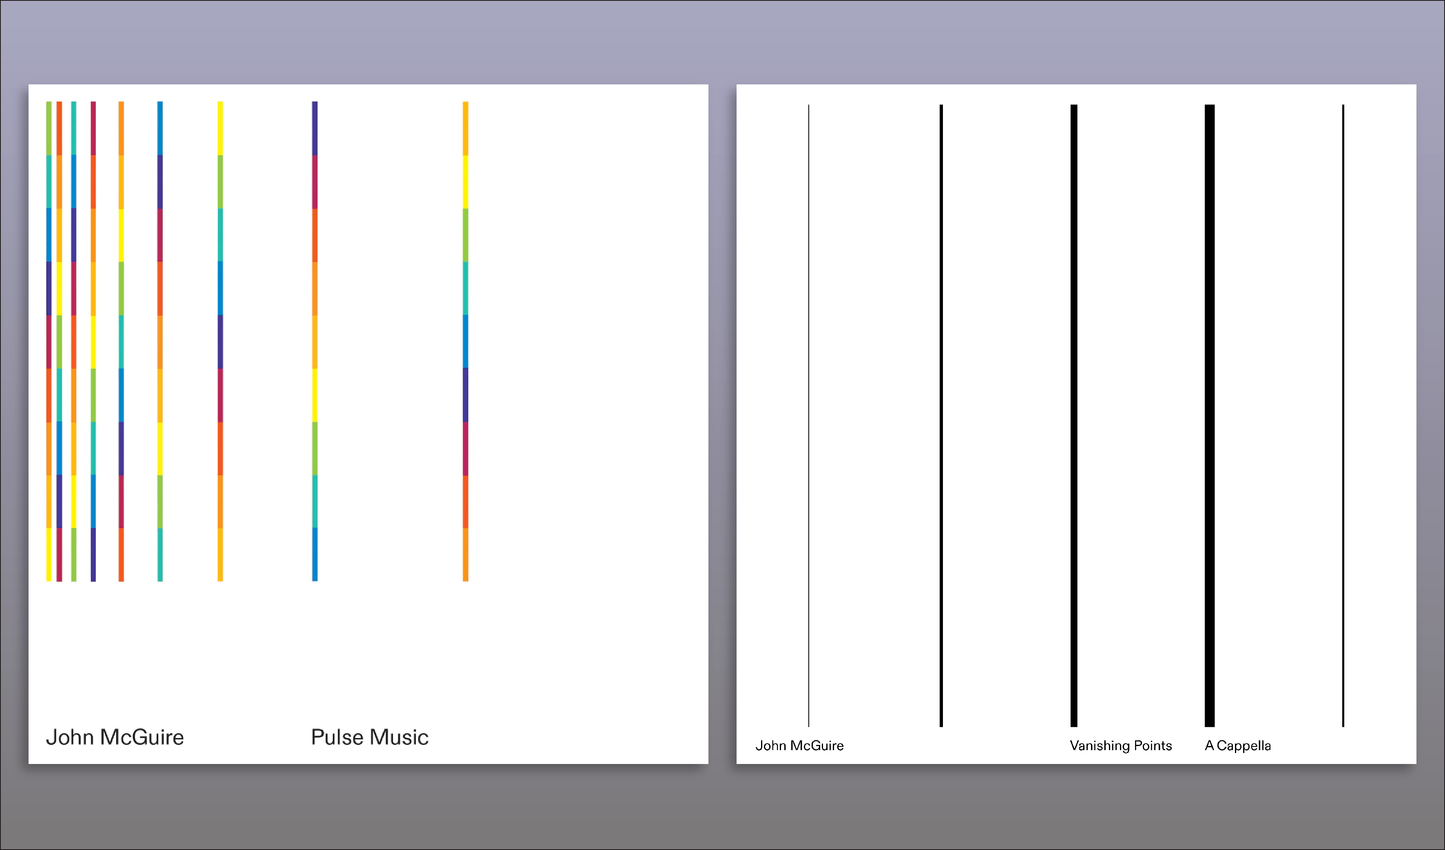
Task: Click the "Pulse Music" title text
Action: (369, 737)
